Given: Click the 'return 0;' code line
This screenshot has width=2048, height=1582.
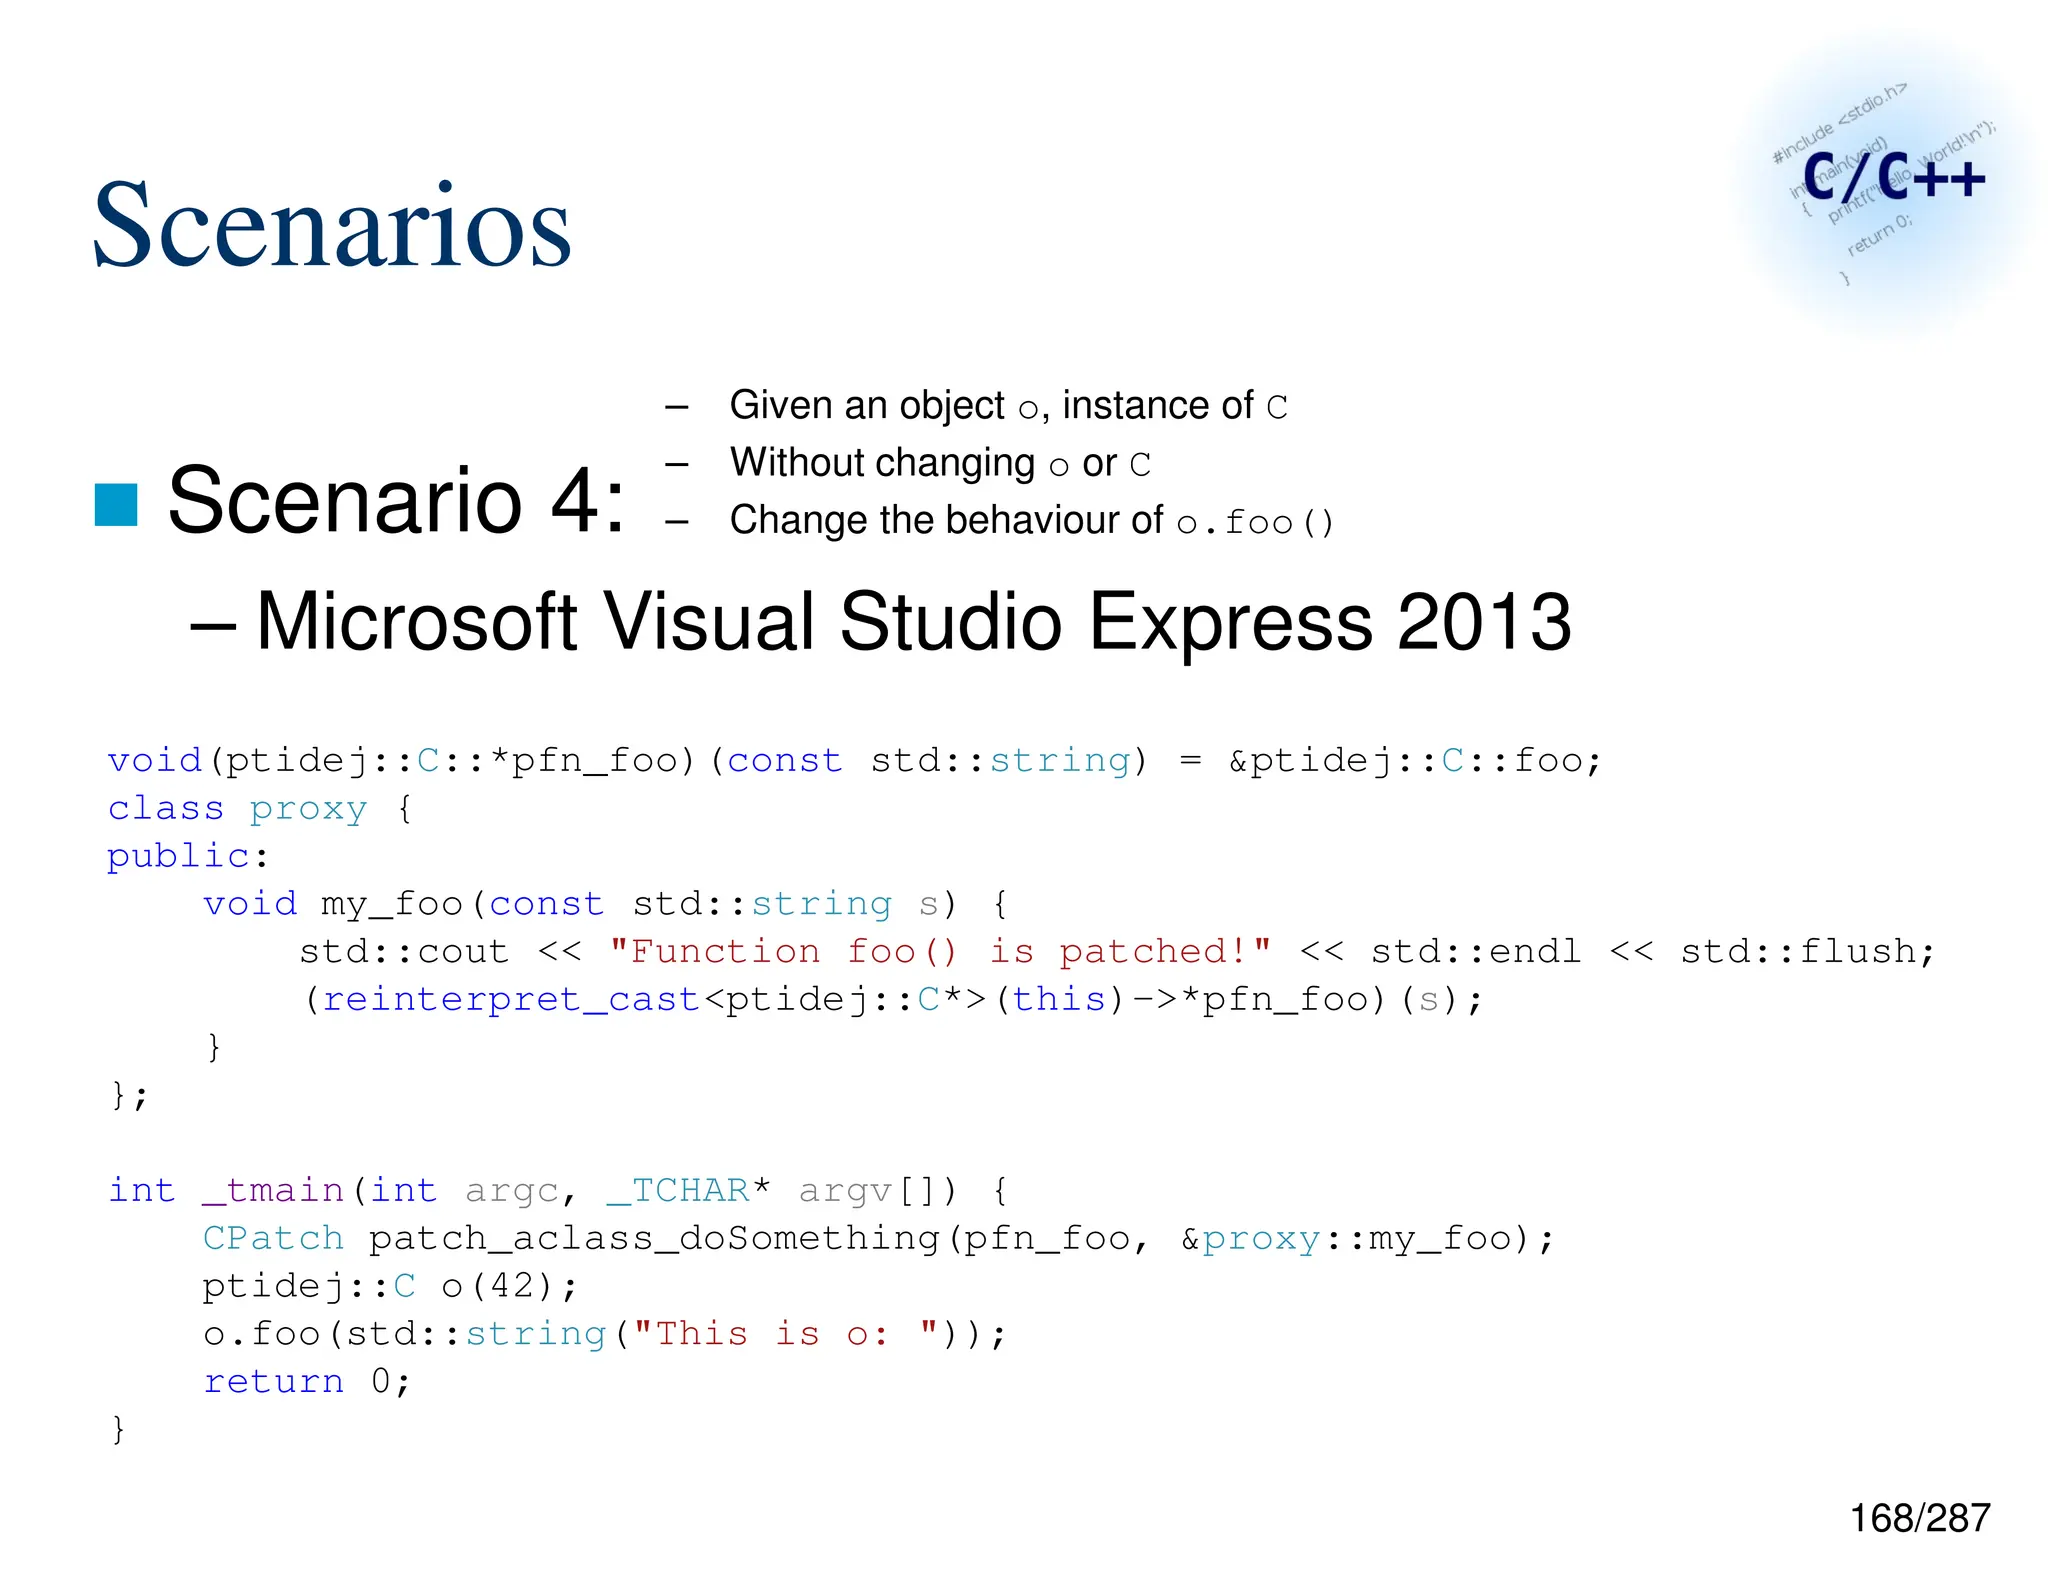Looking at the screenshot, I should 306,1381.
